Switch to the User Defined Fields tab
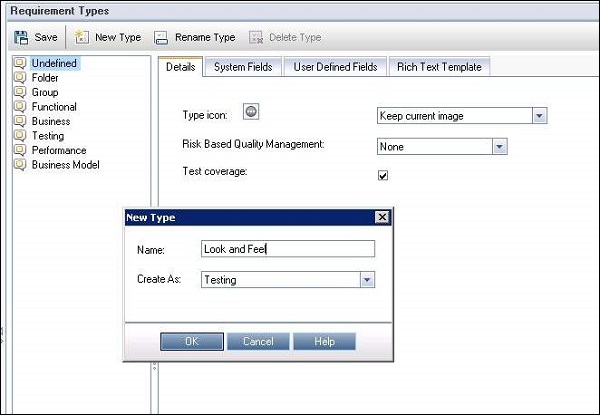 coord(335,67)
